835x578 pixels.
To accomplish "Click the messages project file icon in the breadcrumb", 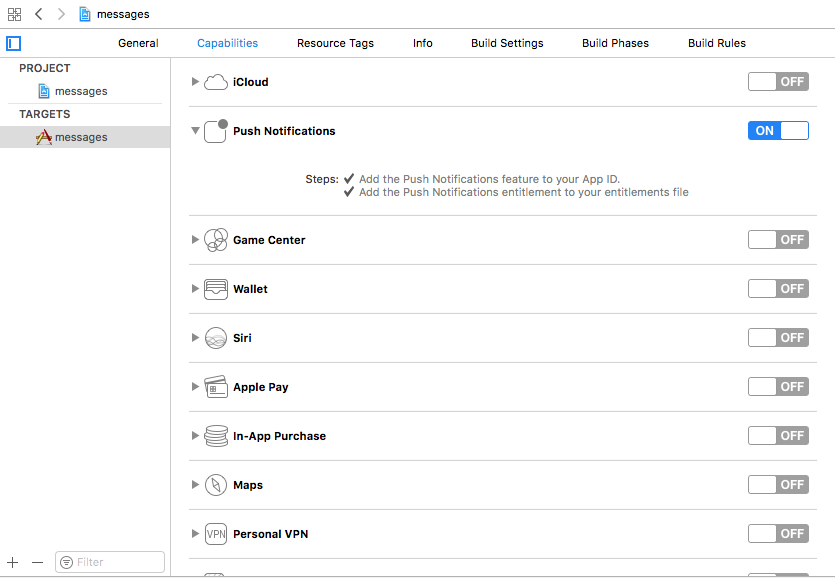I will [85, 14].
